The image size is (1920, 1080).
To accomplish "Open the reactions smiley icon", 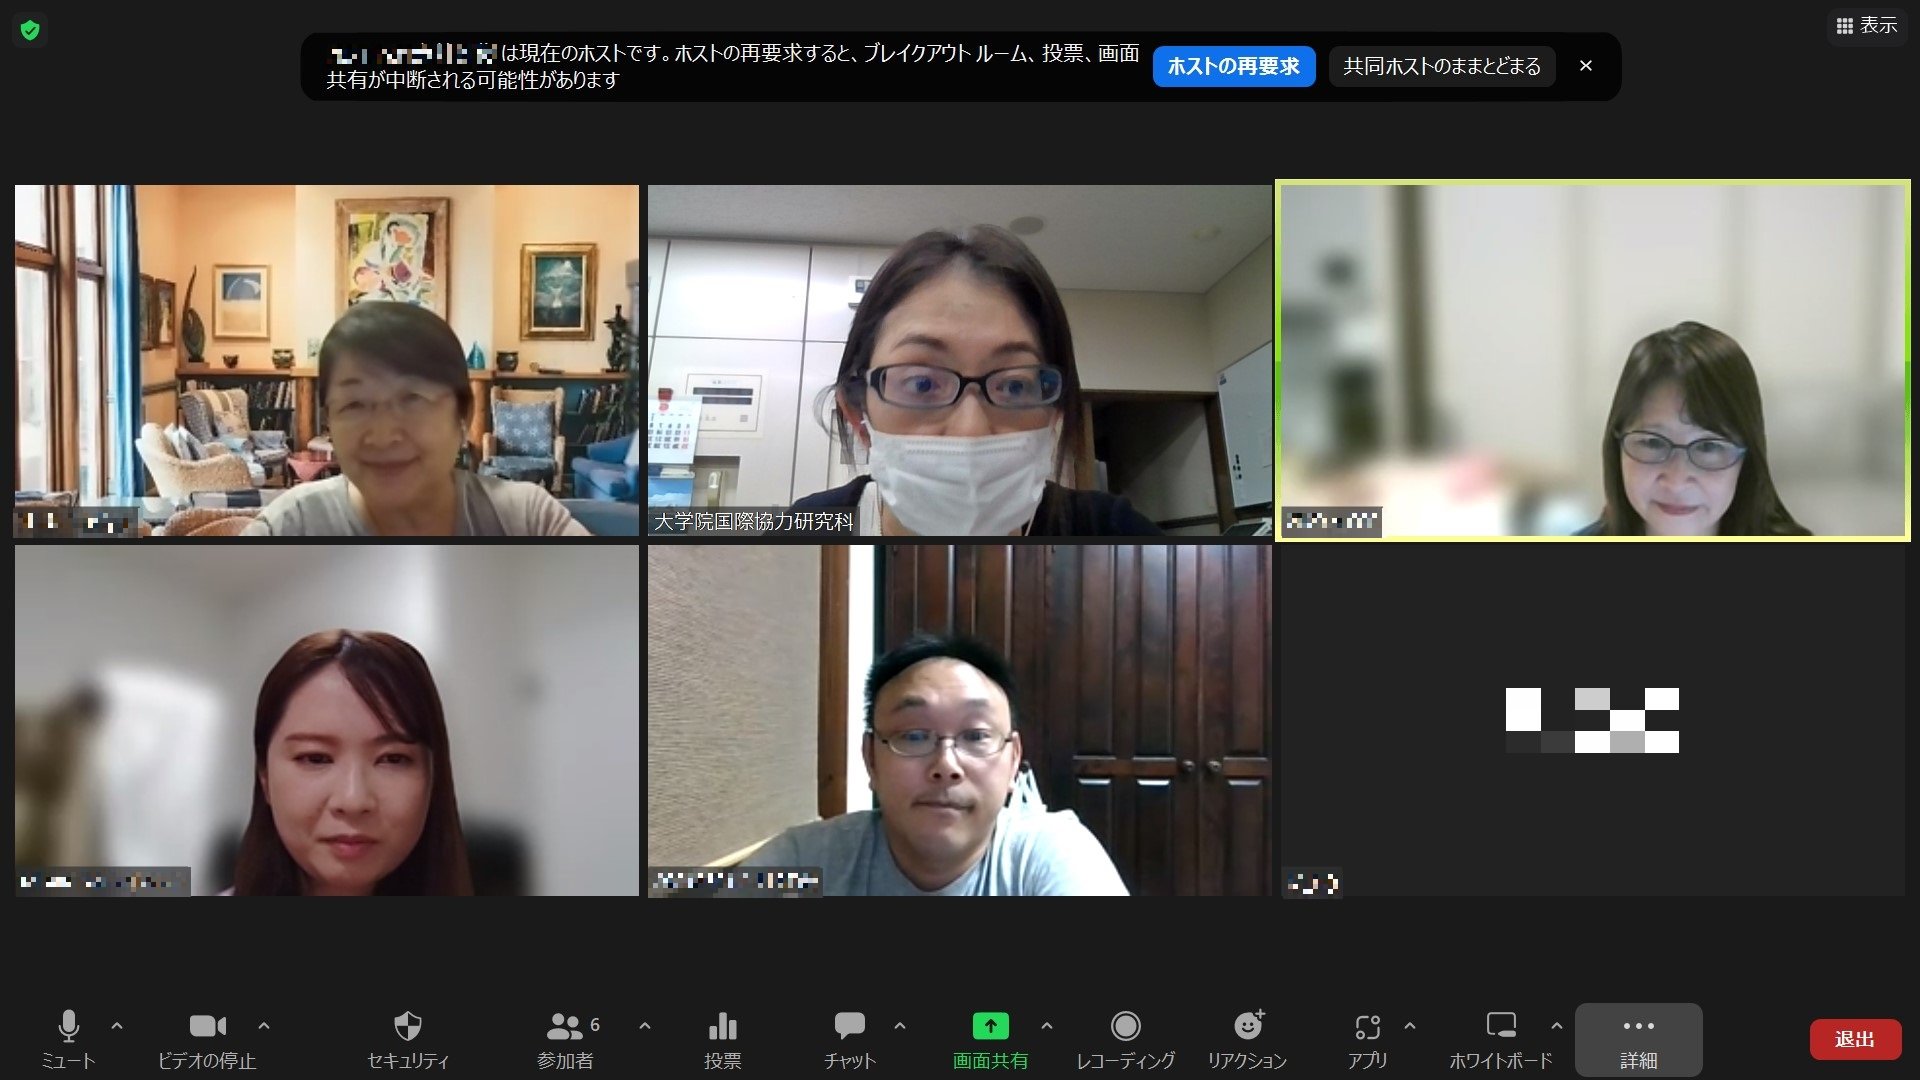I will tap(1247, 1027).
